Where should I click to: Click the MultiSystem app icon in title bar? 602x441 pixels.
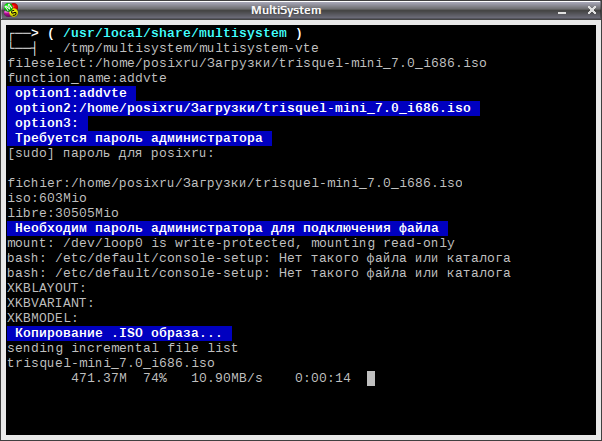[11, 10]
